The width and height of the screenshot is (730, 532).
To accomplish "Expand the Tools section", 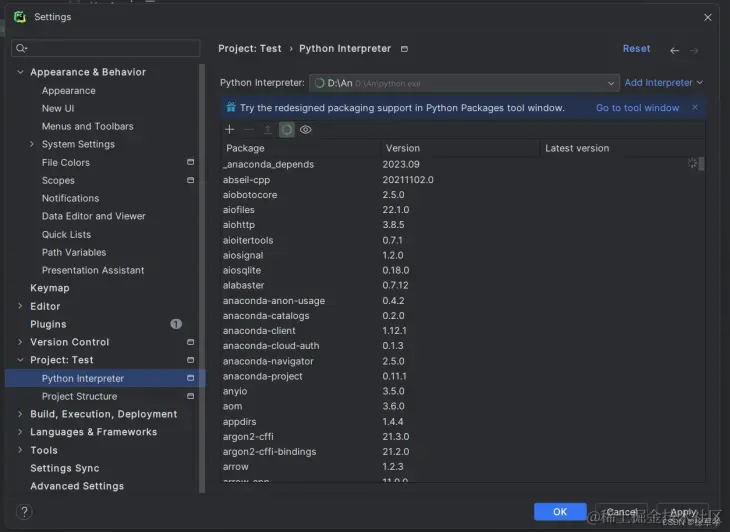I will [x=20, y=450].
